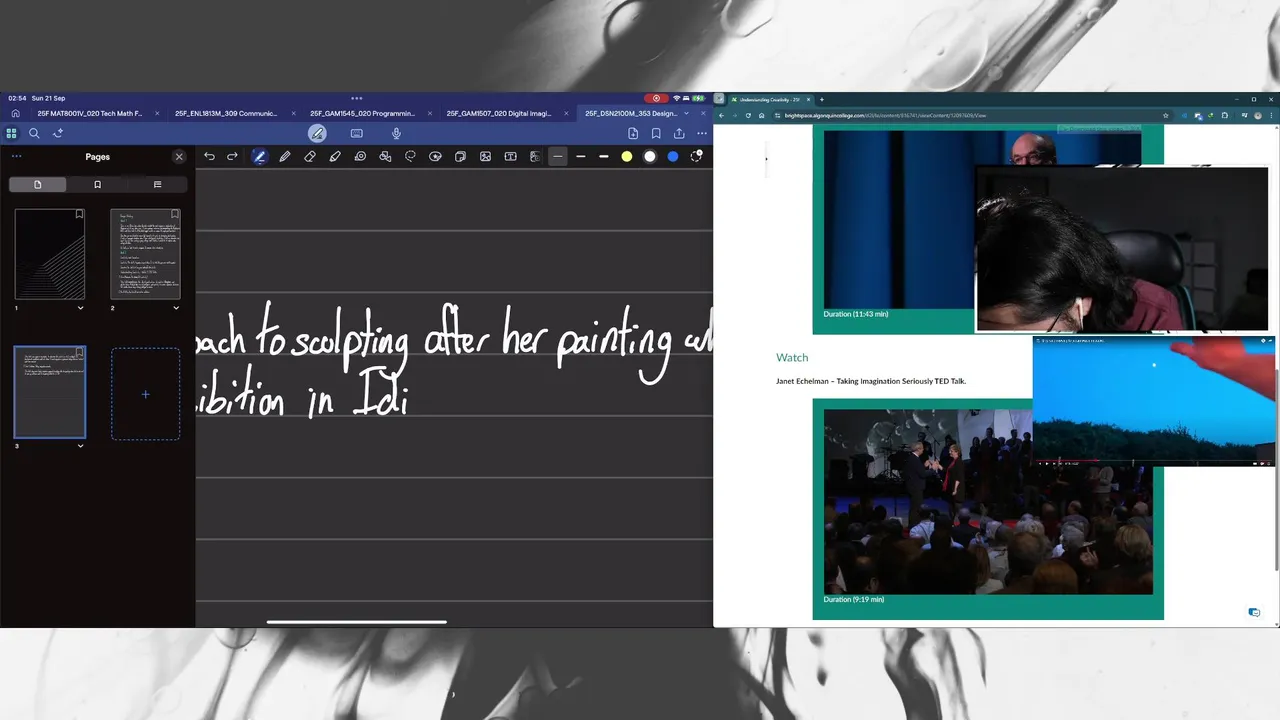Select the Lasso tool
The width and height of the screenshot is (1280, 720).
click(x=410, y=156)
